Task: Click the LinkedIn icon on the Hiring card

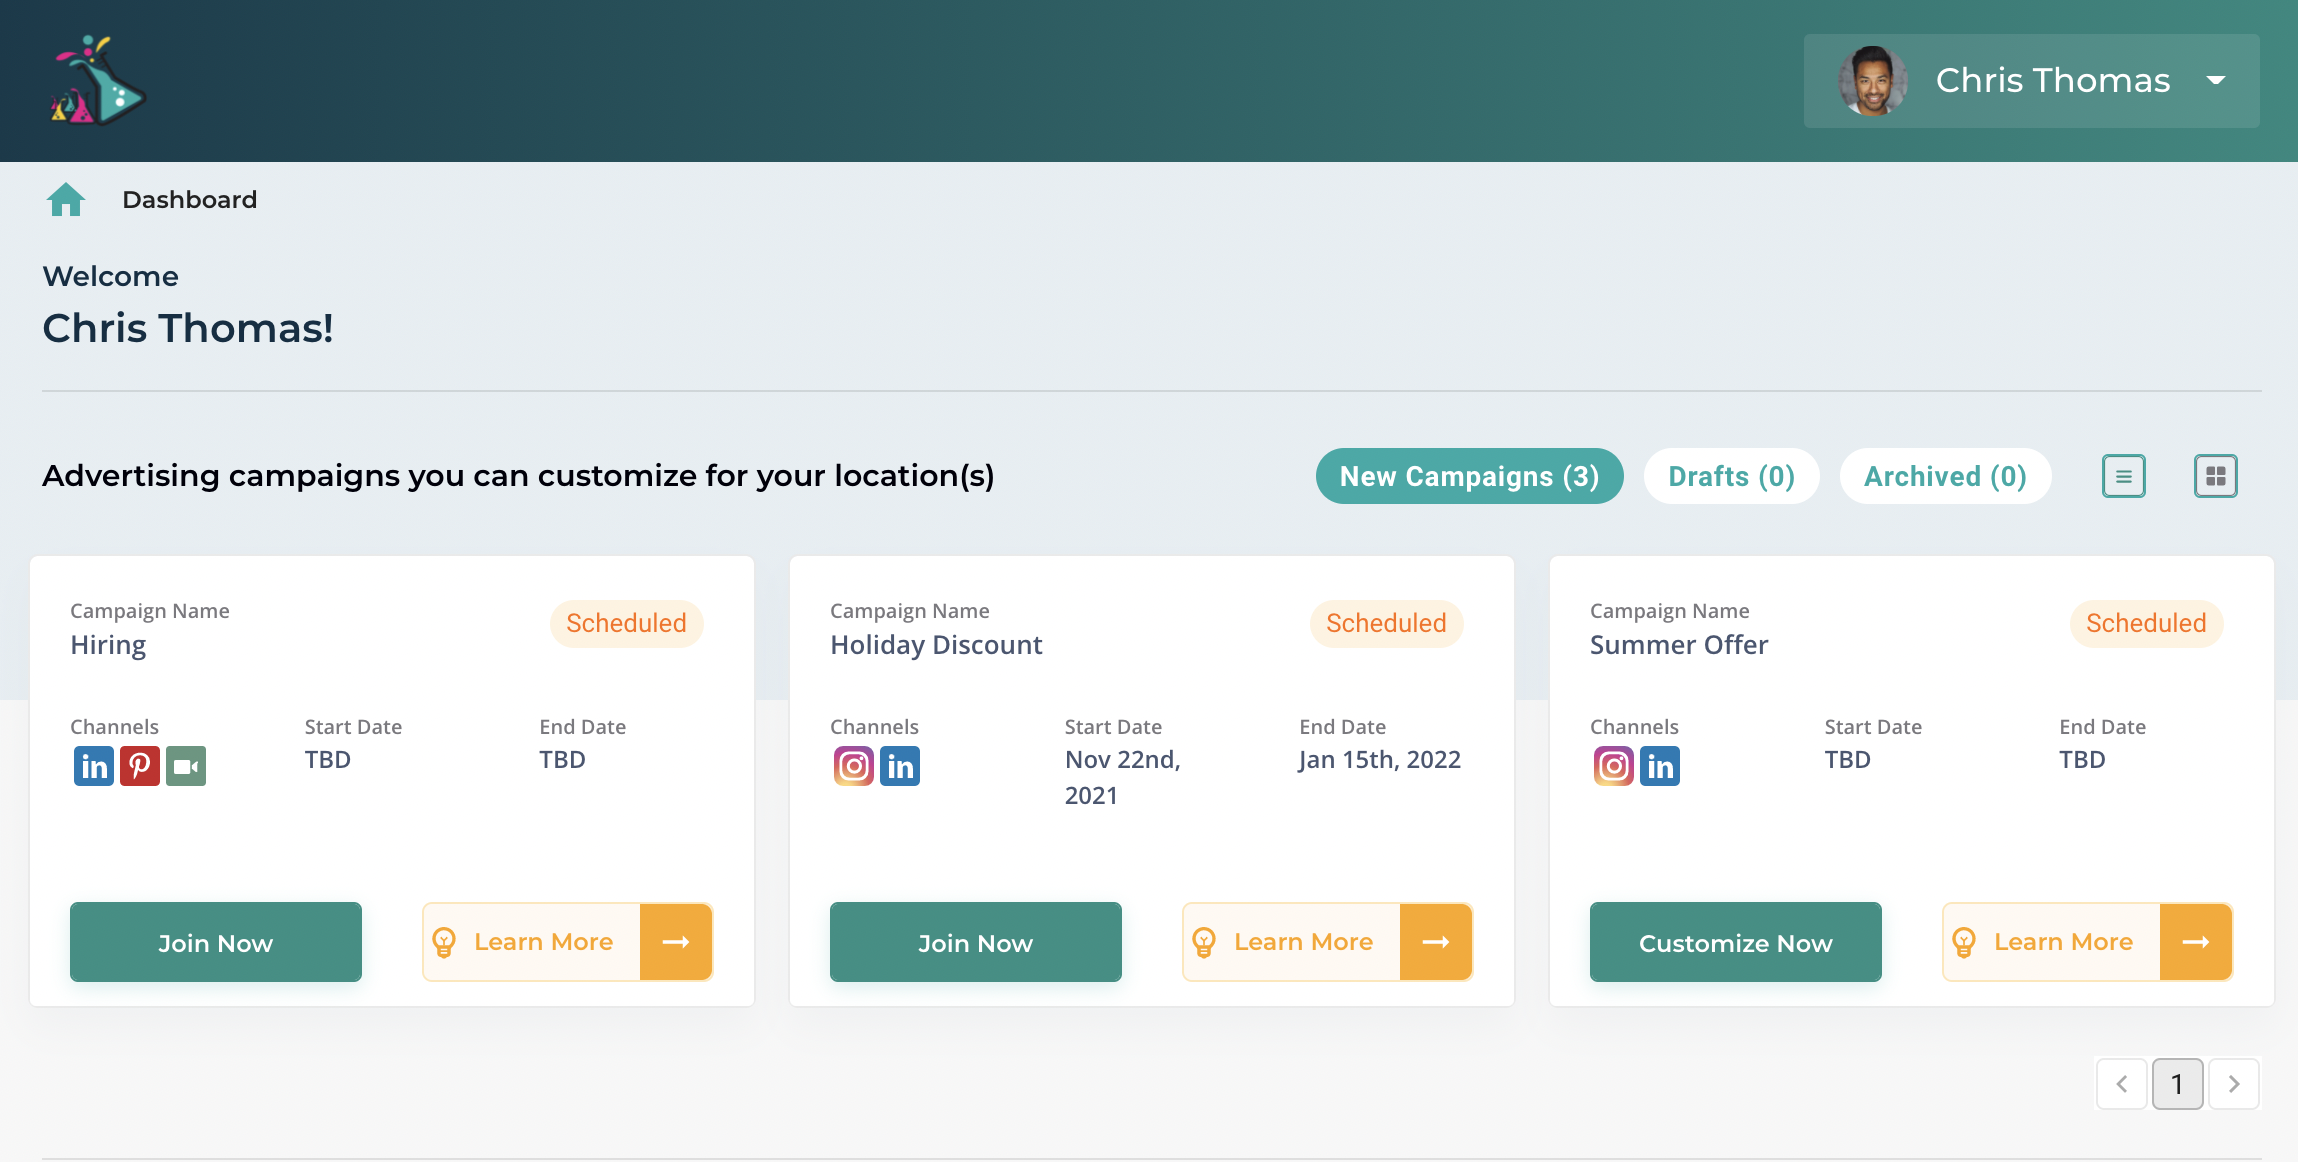Action: (x=94, y=767)
